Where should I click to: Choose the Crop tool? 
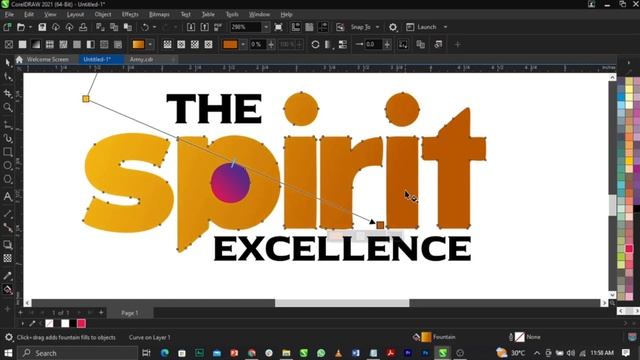7,93
